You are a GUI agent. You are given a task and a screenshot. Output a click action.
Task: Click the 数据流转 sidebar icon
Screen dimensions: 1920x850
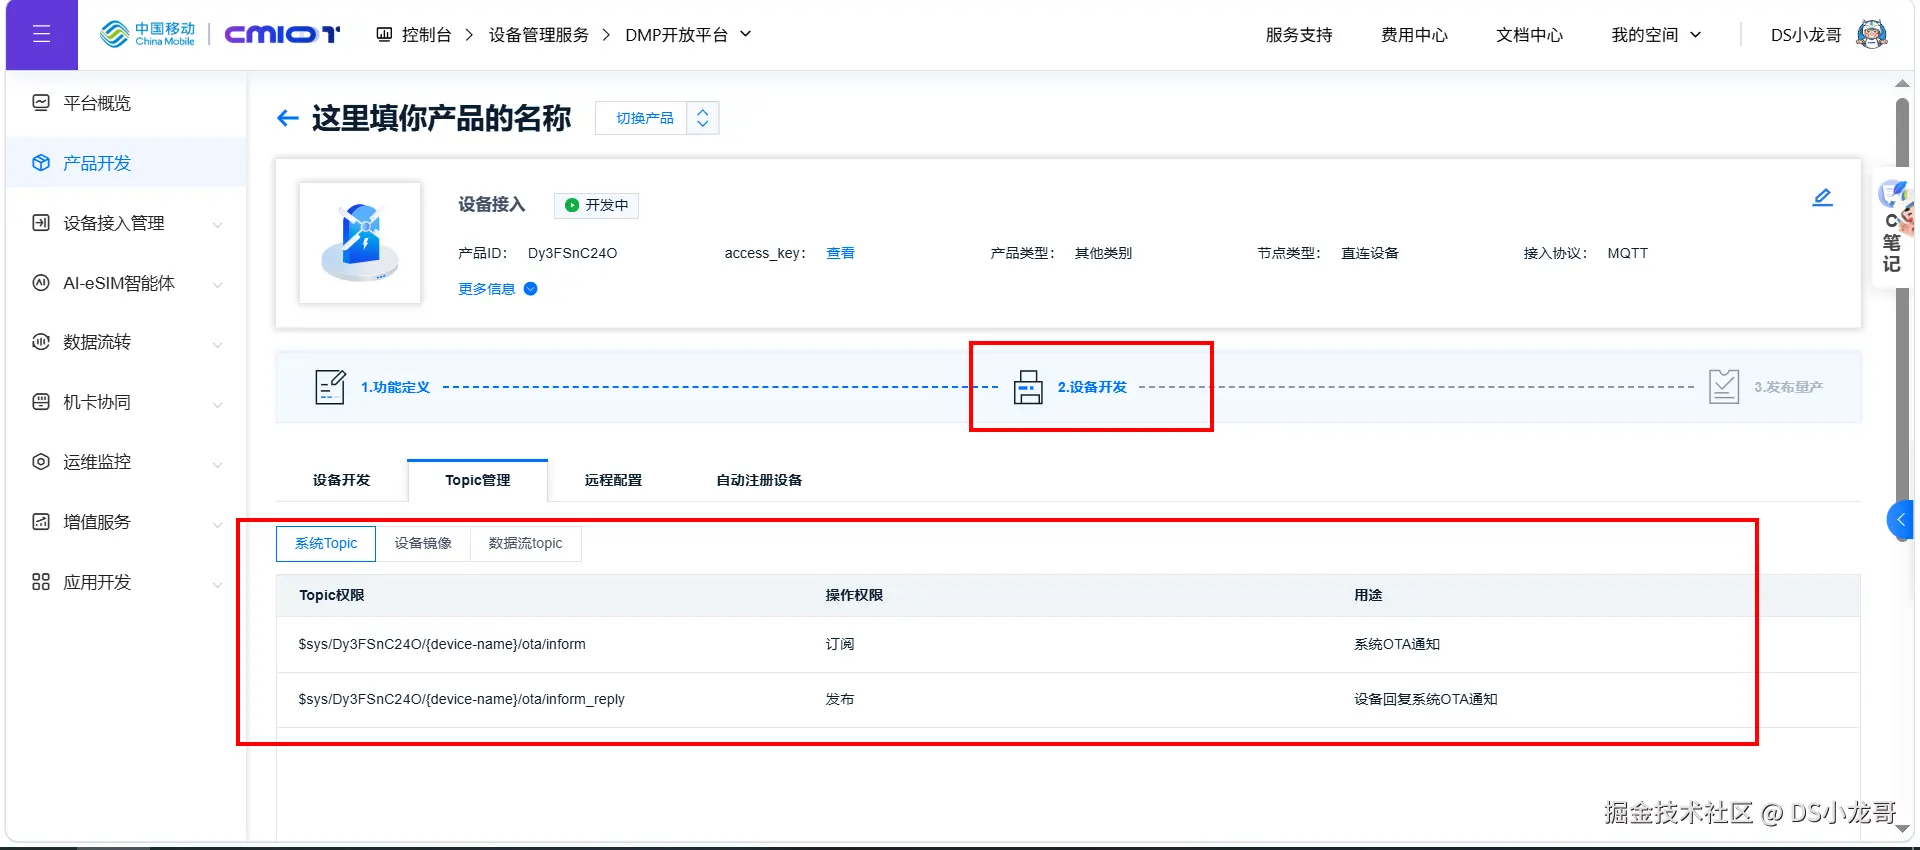point(41,342)
